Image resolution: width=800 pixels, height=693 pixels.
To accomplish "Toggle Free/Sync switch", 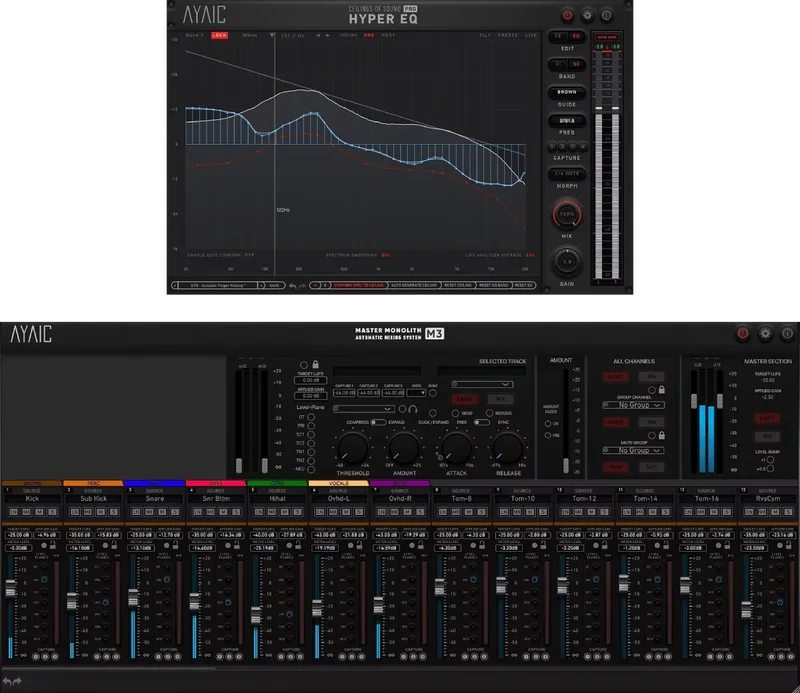I will tap(481, 422).
